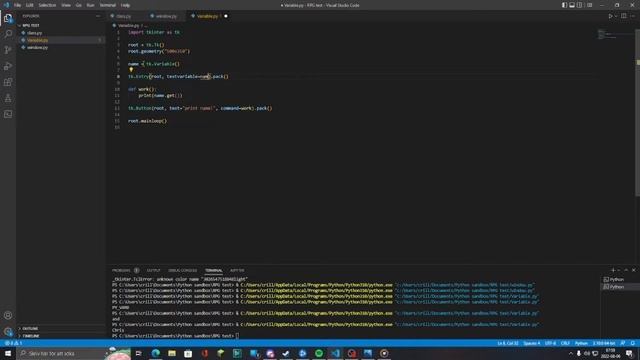Open the Extensions view
Screen dimensions: 640x360
point(8,82)
